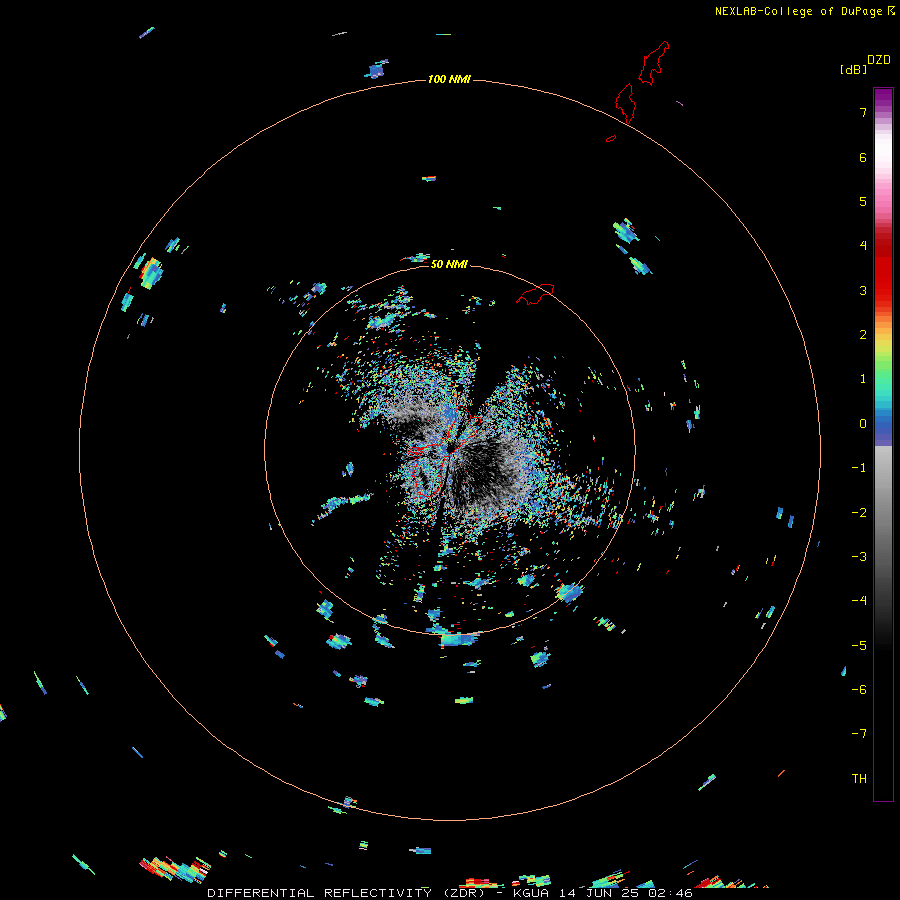Click the 5 value on the scale
This screenshot has width=900, height=900.
click(863, 201)
